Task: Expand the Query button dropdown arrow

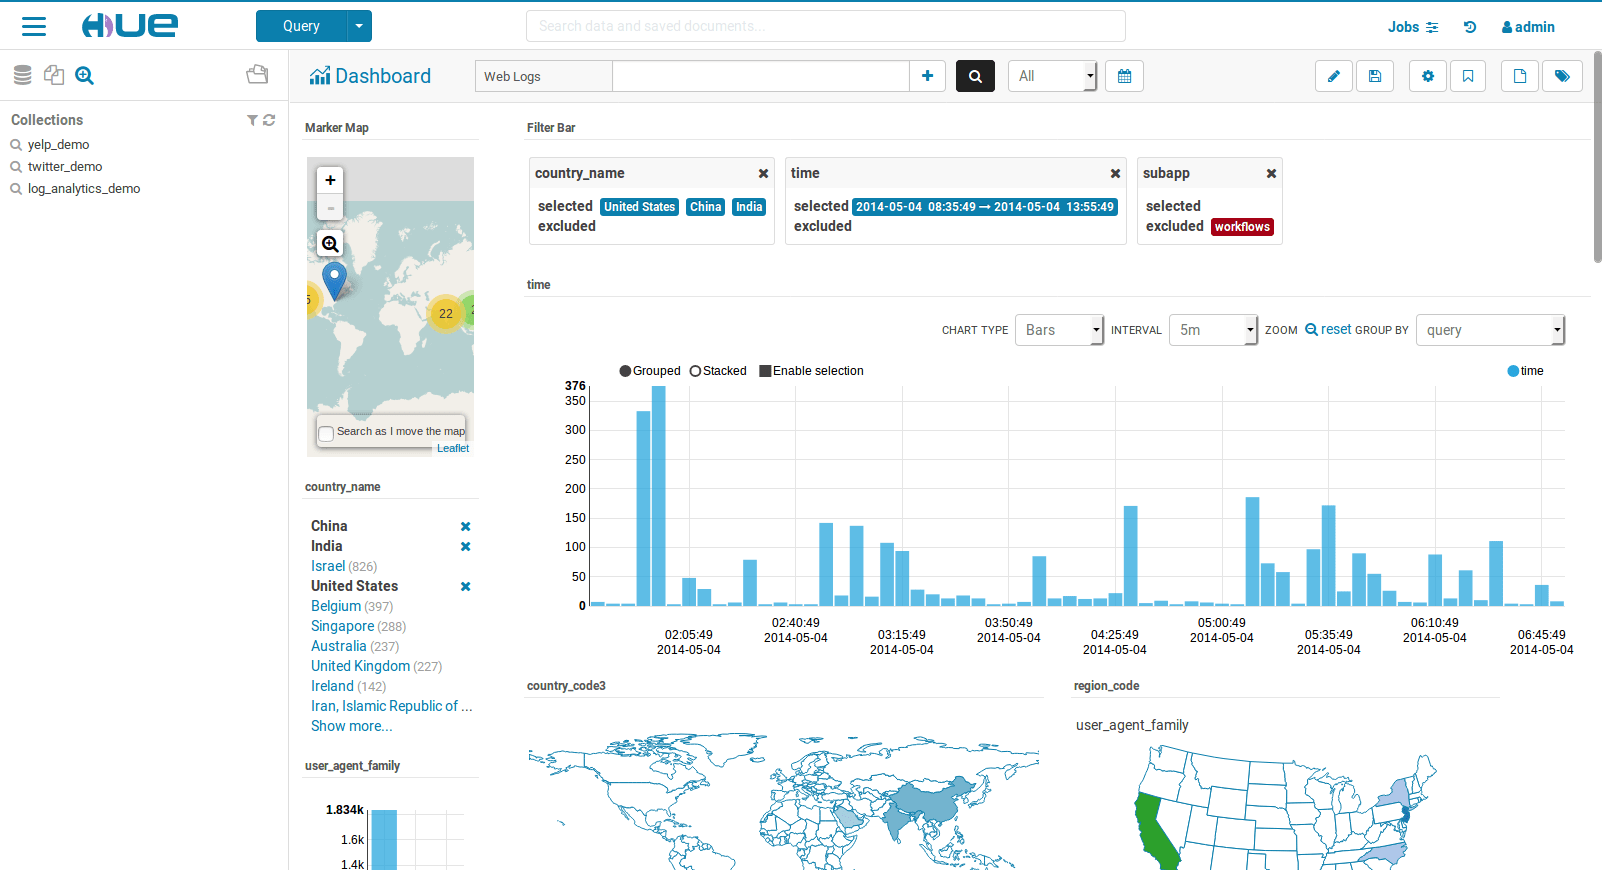Action: coord(359,26)
